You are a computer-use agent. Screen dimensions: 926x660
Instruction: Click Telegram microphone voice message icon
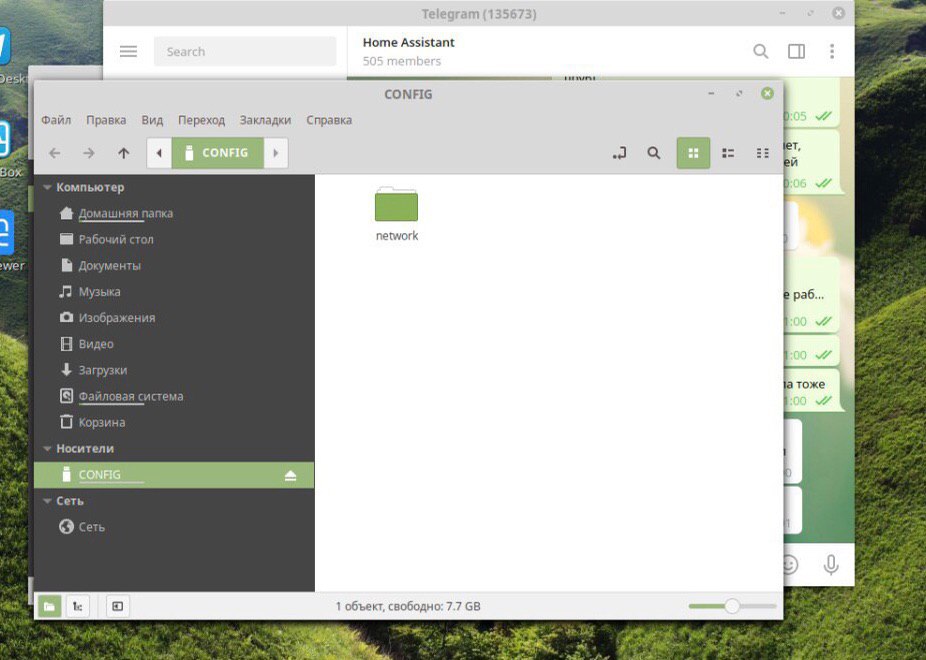831,565
